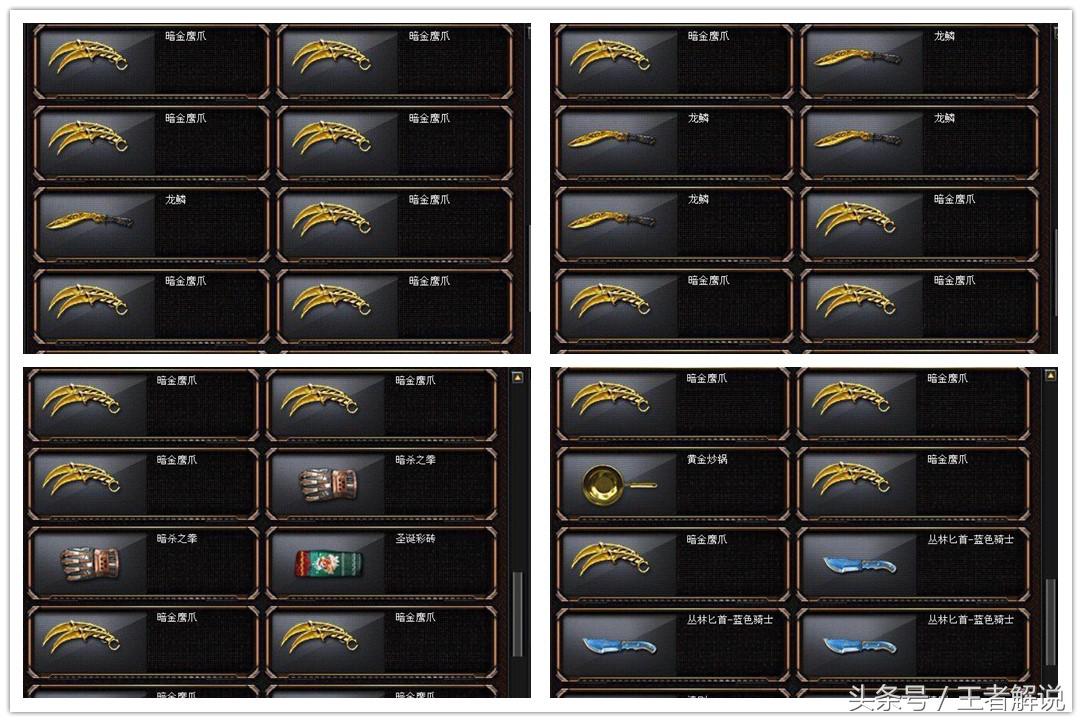
Task: Pick the 龙鳞 knife left of third-row 暗金鹰爪
Action: tap(611, 221)
